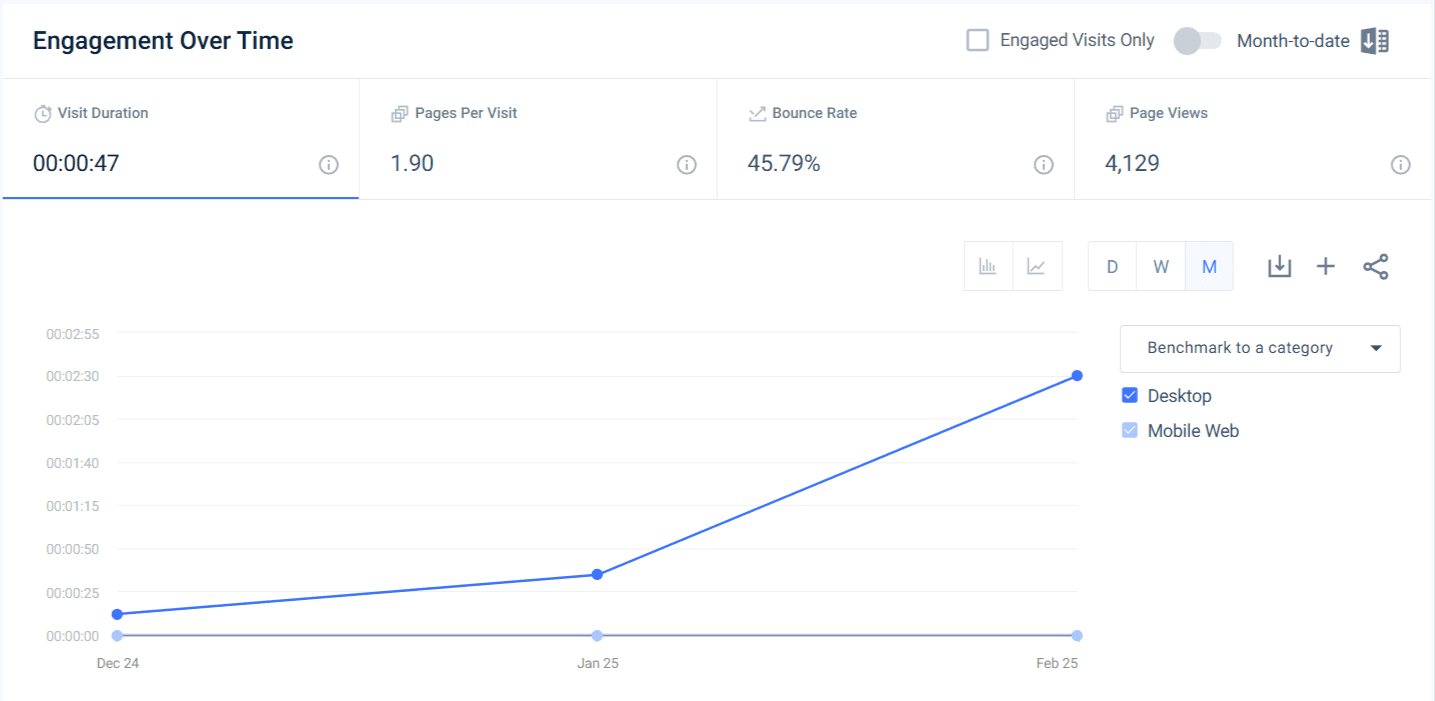The width and height of the screenshot is (1435, 701).
Task: Click the plus add-to-dashboard icon
Action: (x=1325, y=266)
